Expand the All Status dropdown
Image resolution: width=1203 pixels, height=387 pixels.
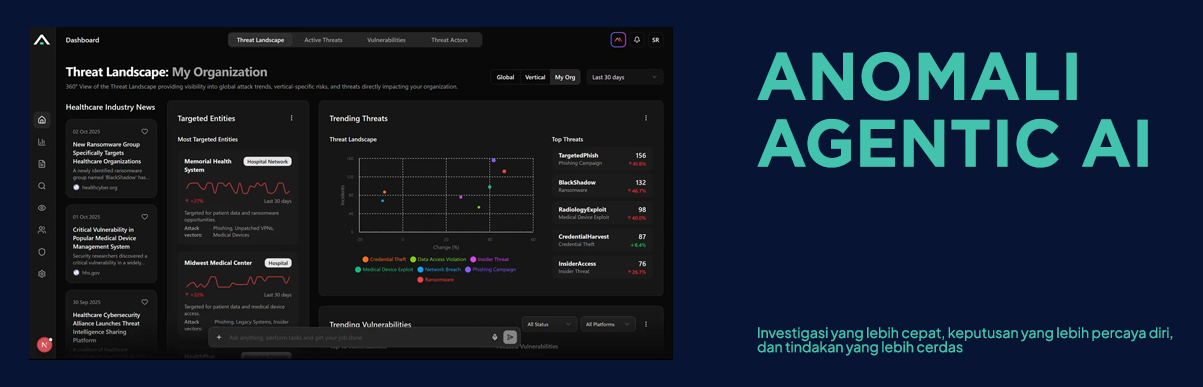click(x=550, y=324)
